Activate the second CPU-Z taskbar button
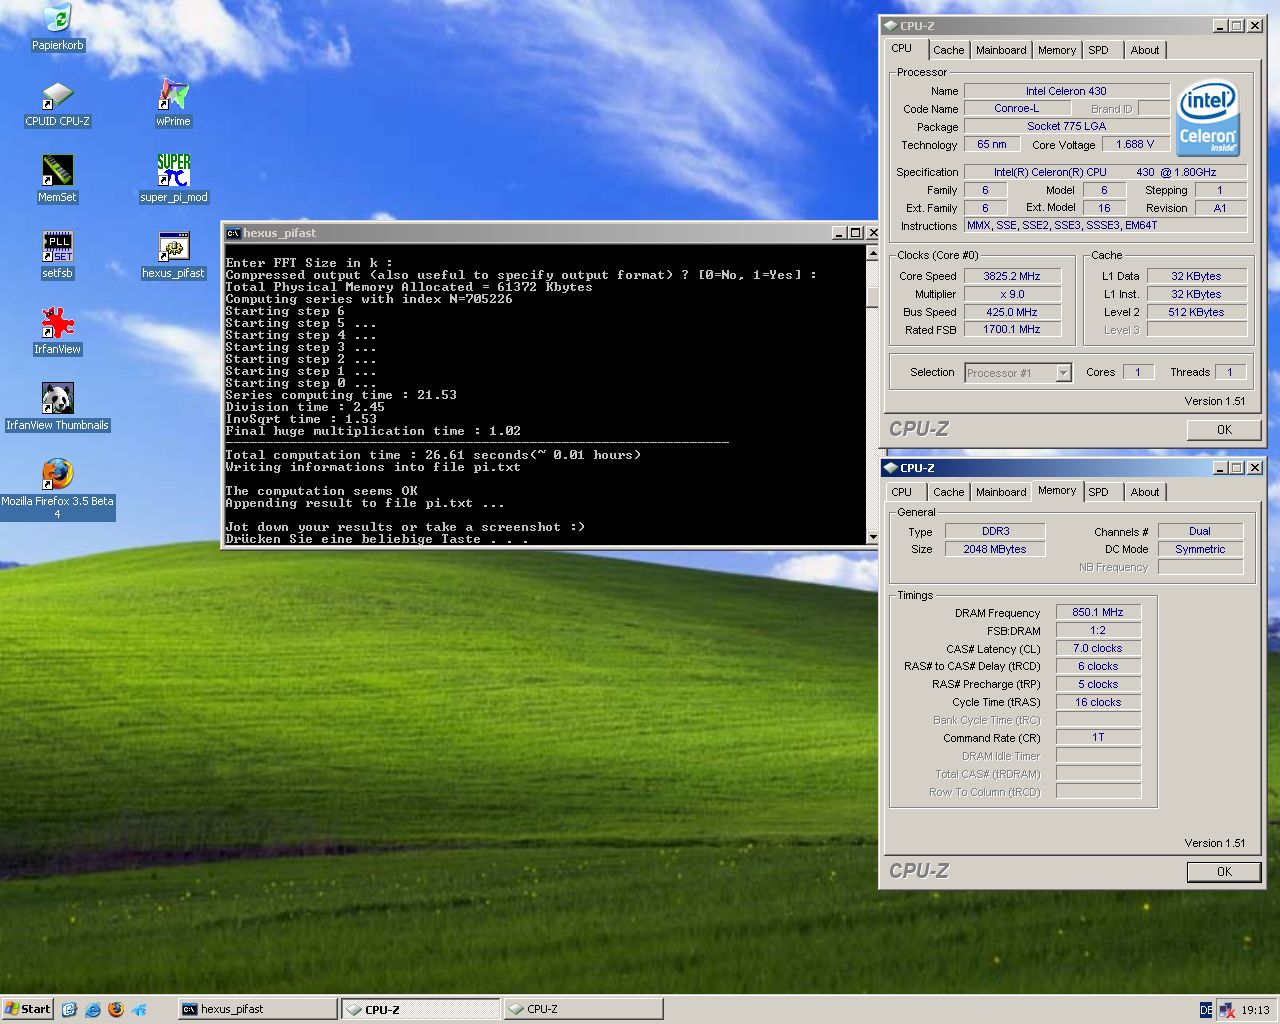Viewport: 1280px width, 1024px height. [x=582, y=1009]
